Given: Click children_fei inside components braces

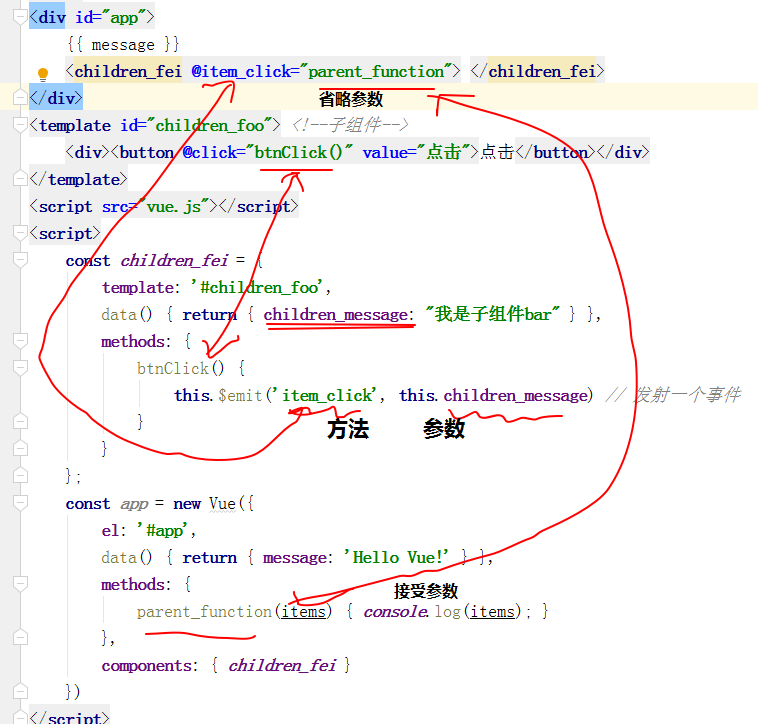Looking at the screenshot, I should coord(282,666).
